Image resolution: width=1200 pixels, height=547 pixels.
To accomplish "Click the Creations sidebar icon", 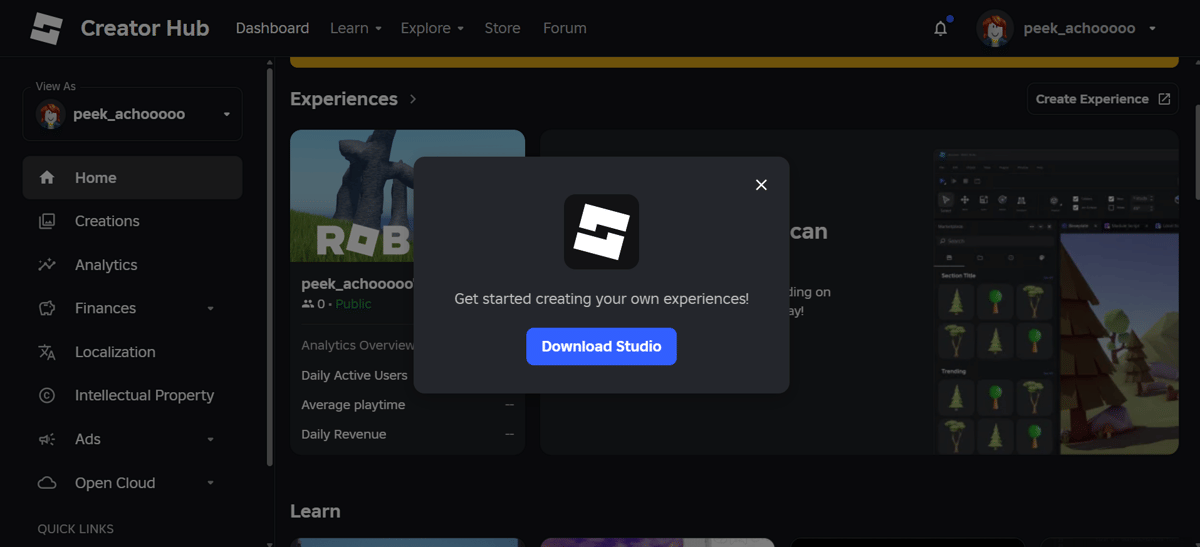I will point(47,221).
